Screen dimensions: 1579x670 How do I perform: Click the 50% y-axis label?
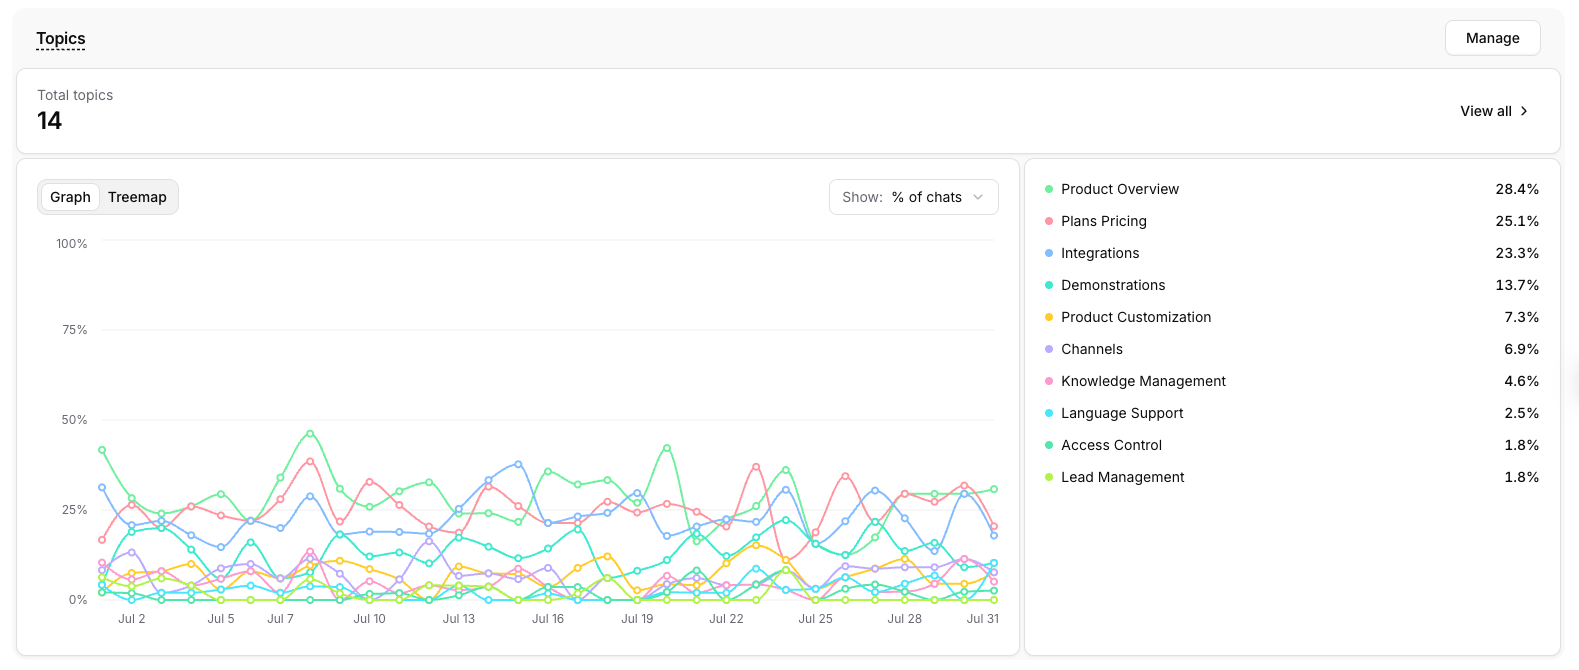click(x=75, y=420)
